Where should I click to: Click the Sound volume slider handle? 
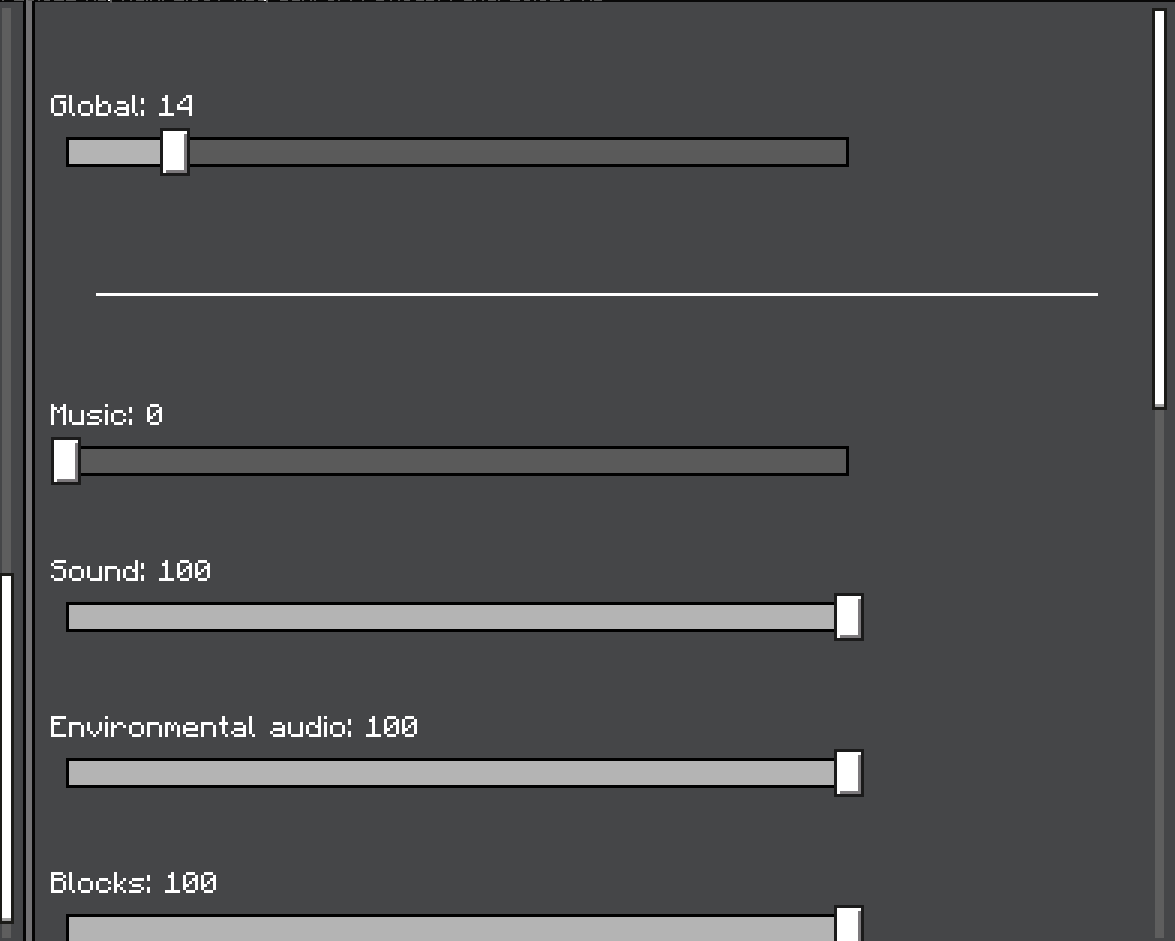[848, 617]
